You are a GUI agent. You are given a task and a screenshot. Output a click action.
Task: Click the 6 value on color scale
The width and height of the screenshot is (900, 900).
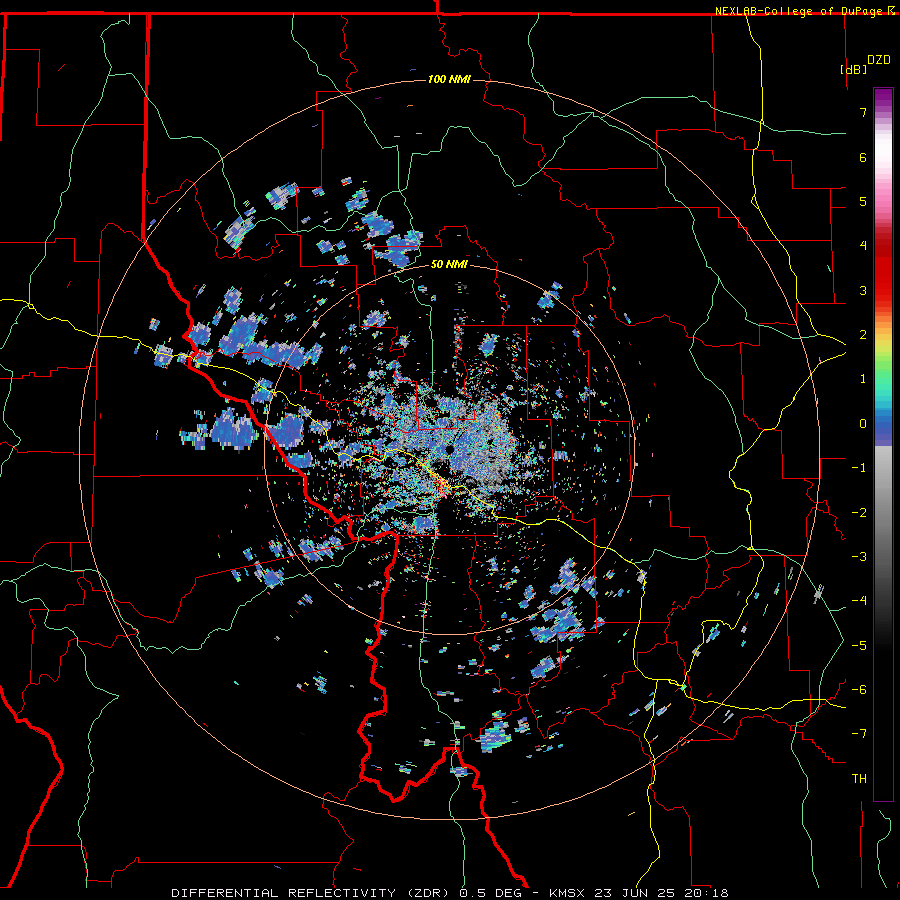[863, 157]
